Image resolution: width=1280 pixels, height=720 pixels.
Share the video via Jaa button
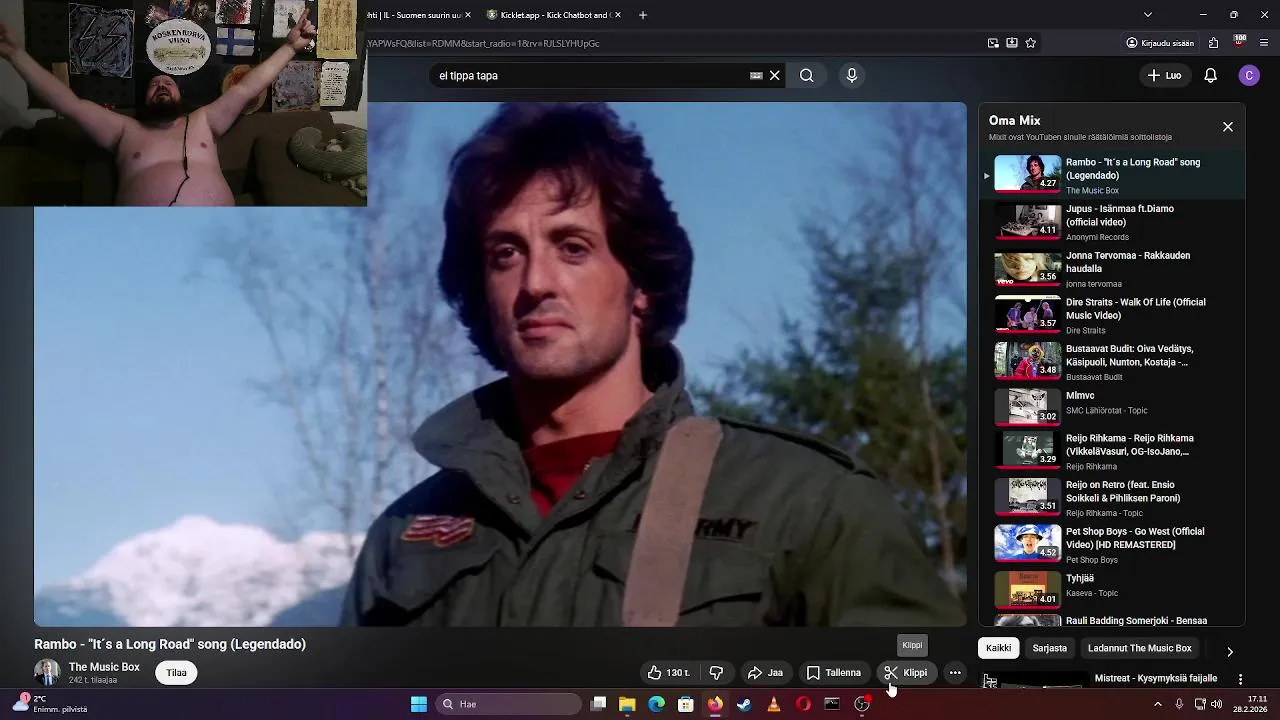765,673
